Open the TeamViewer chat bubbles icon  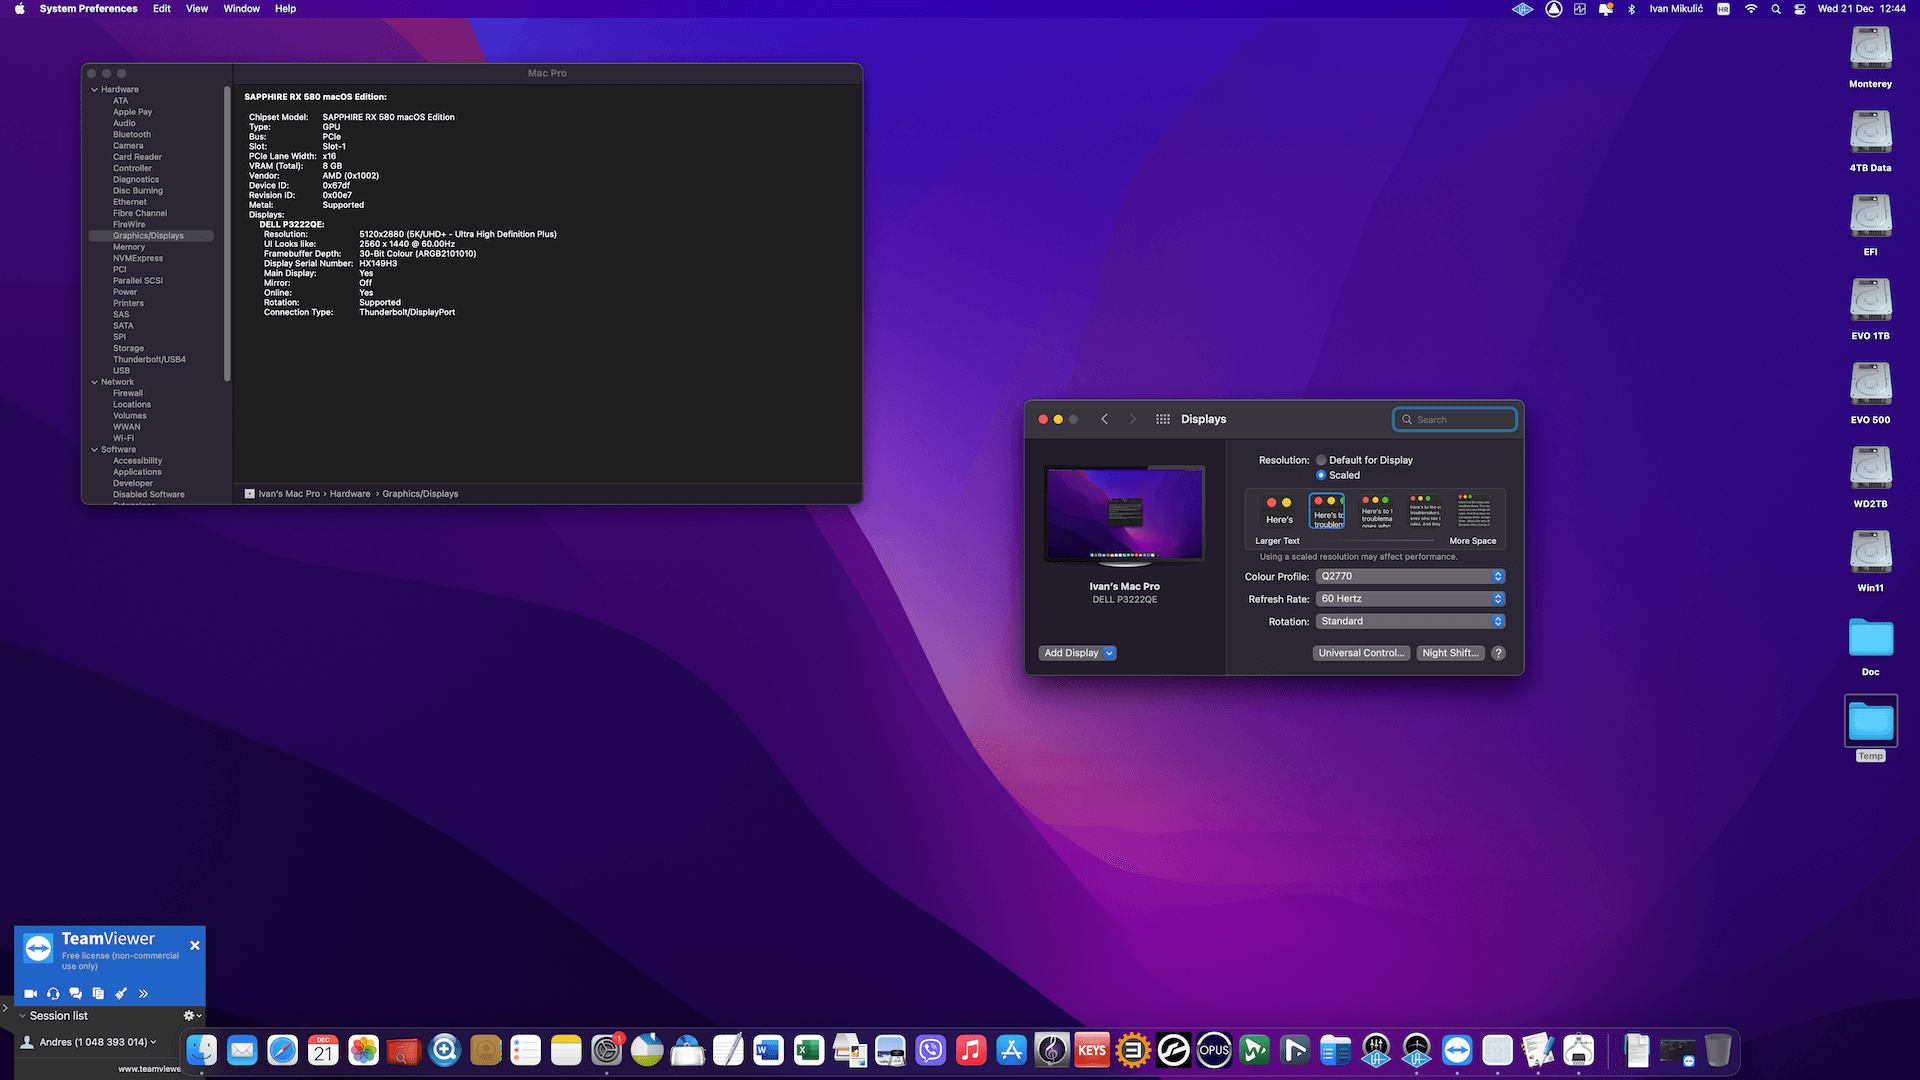[75, 994]
